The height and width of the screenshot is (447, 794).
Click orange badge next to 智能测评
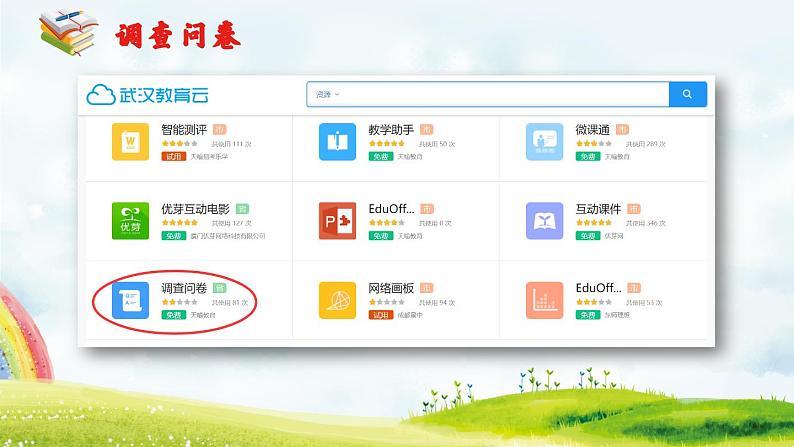coord(220,130)
